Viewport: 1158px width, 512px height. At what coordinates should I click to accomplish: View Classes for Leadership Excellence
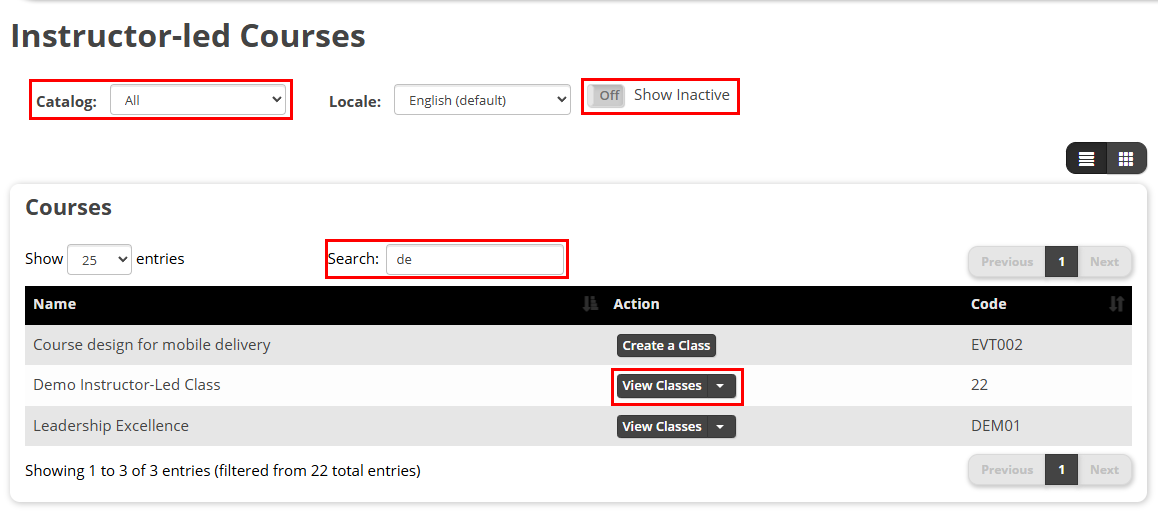pyautogui.click(x=662, y=426)
